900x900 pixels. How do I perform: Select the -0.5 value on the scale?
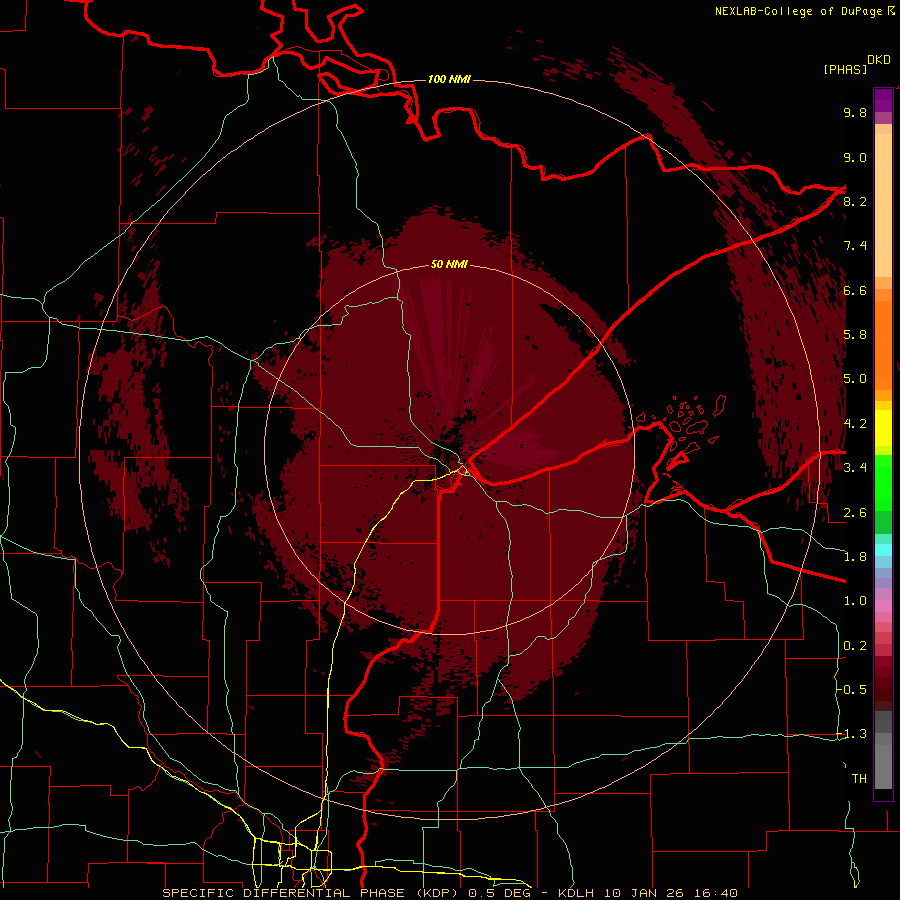(852, 689)
